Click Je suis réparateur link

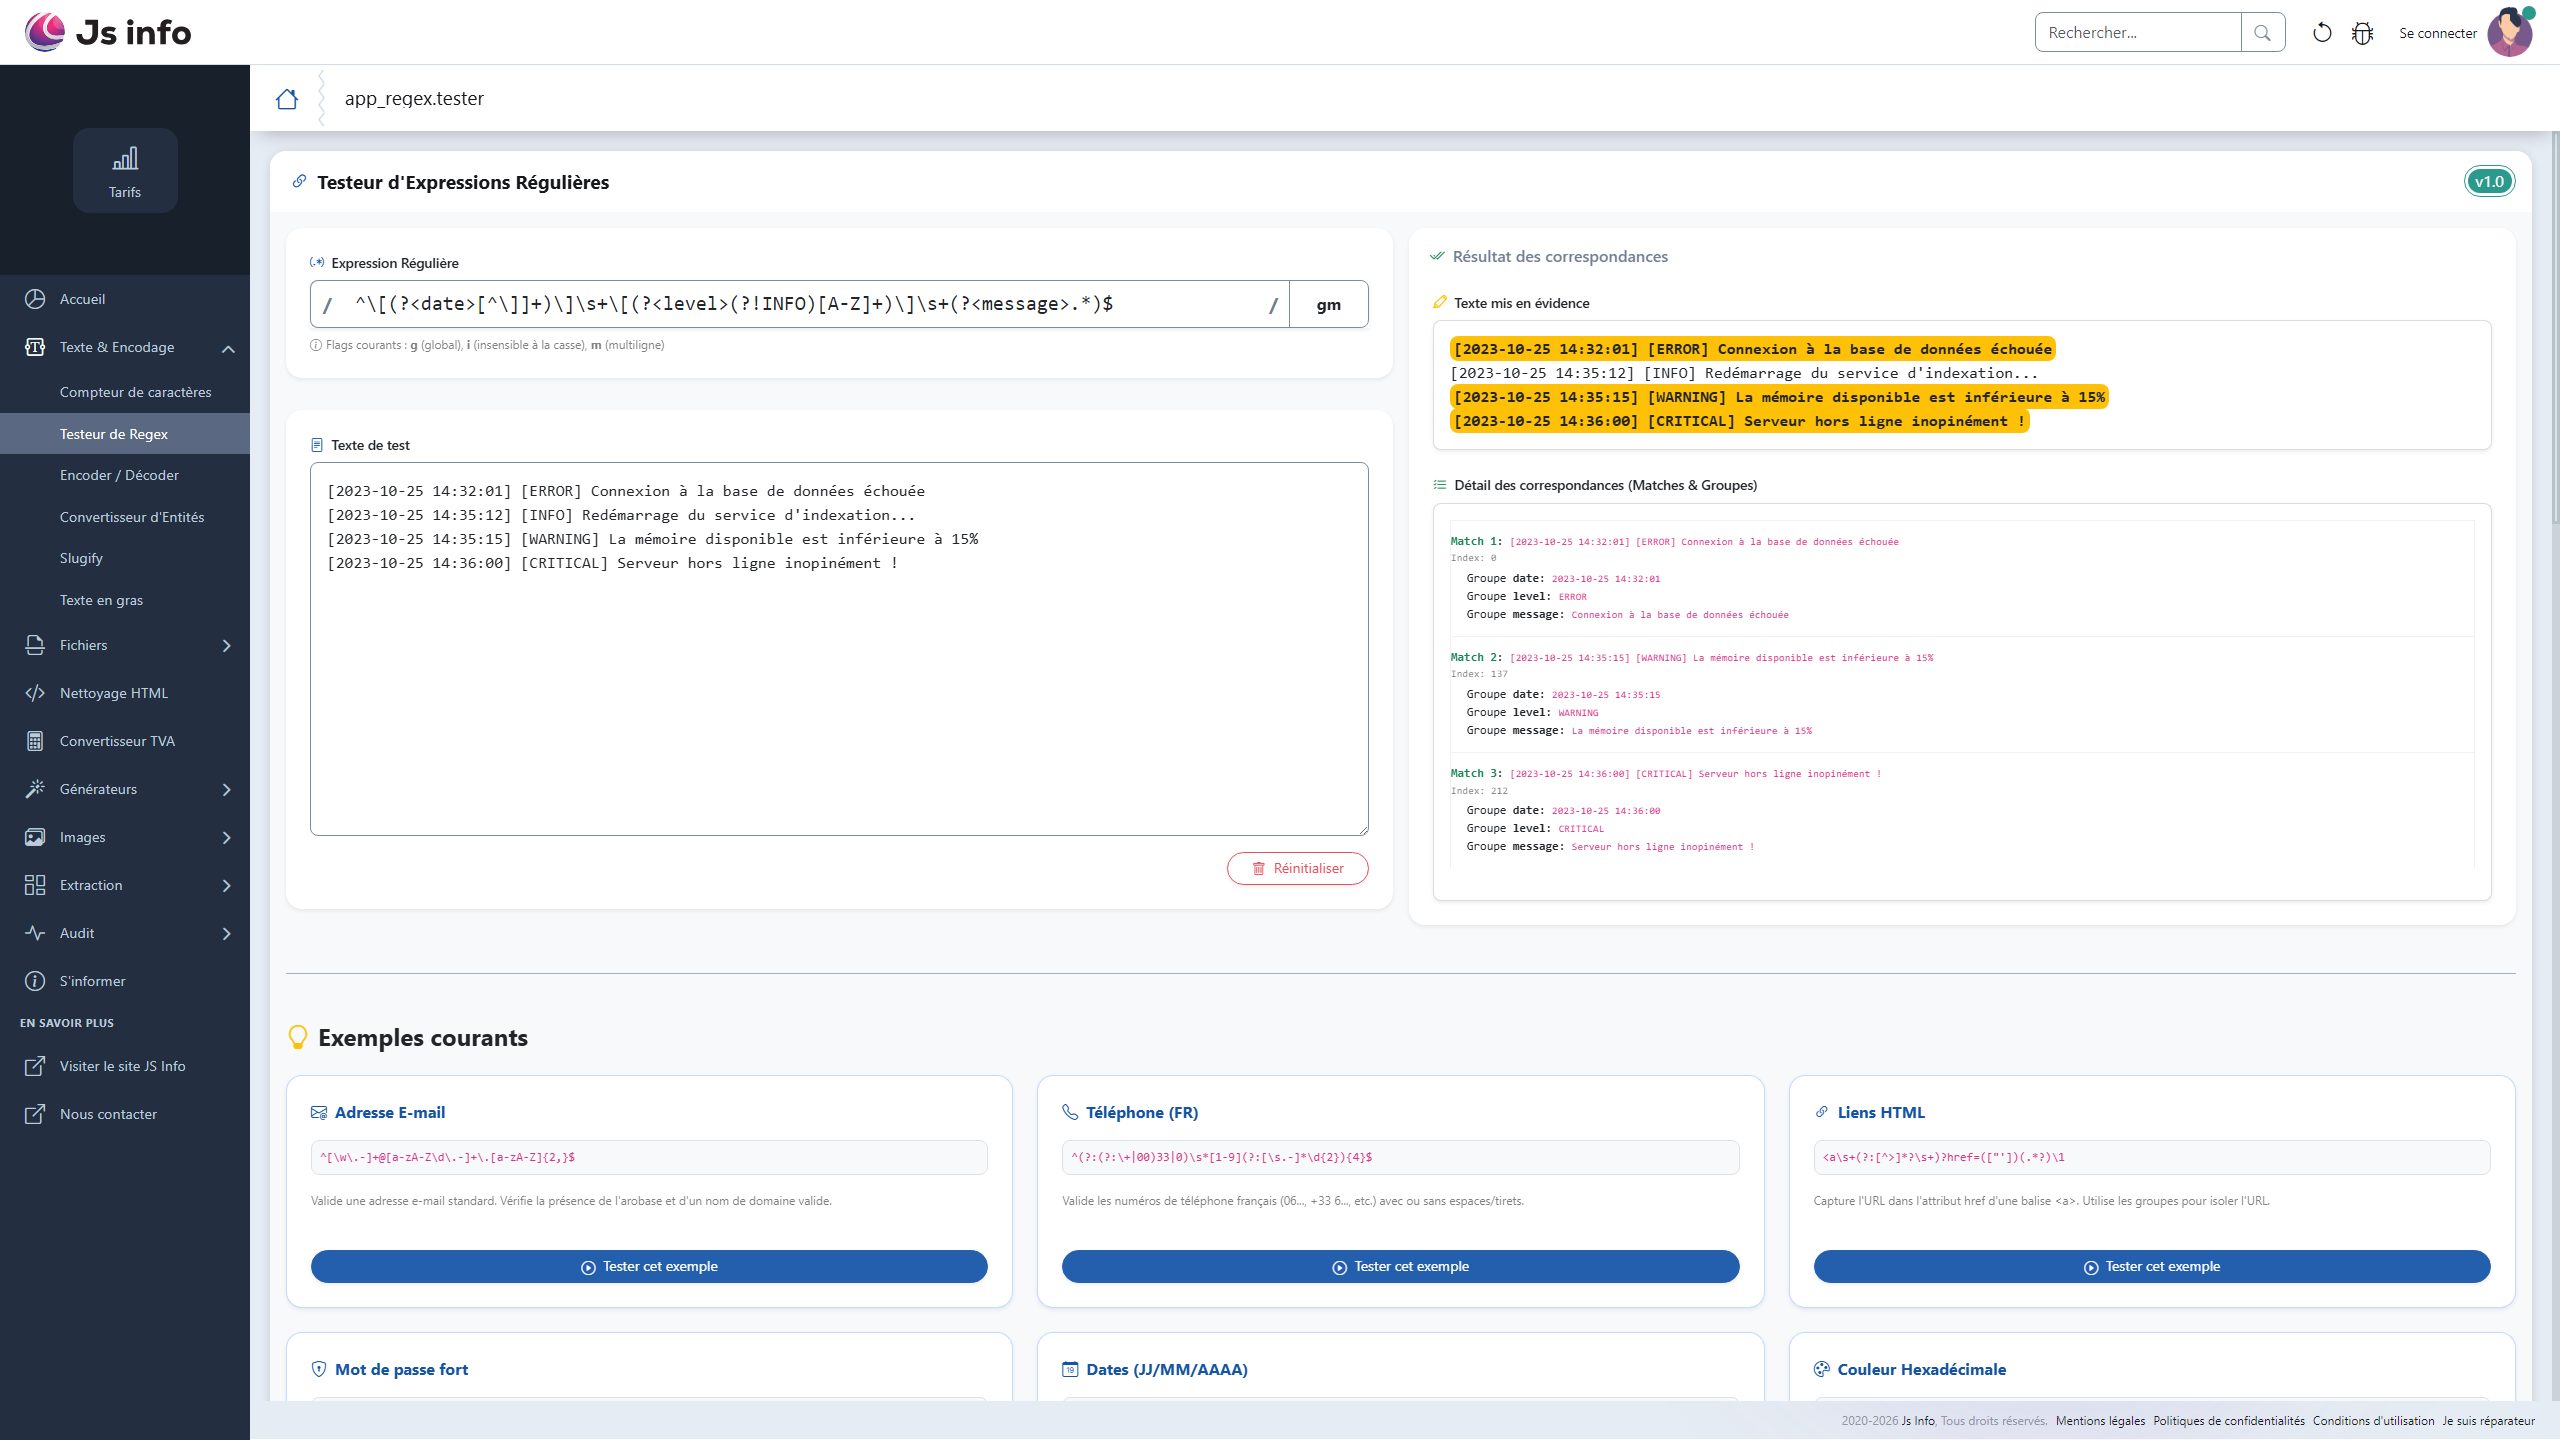coord(2488,1421)
